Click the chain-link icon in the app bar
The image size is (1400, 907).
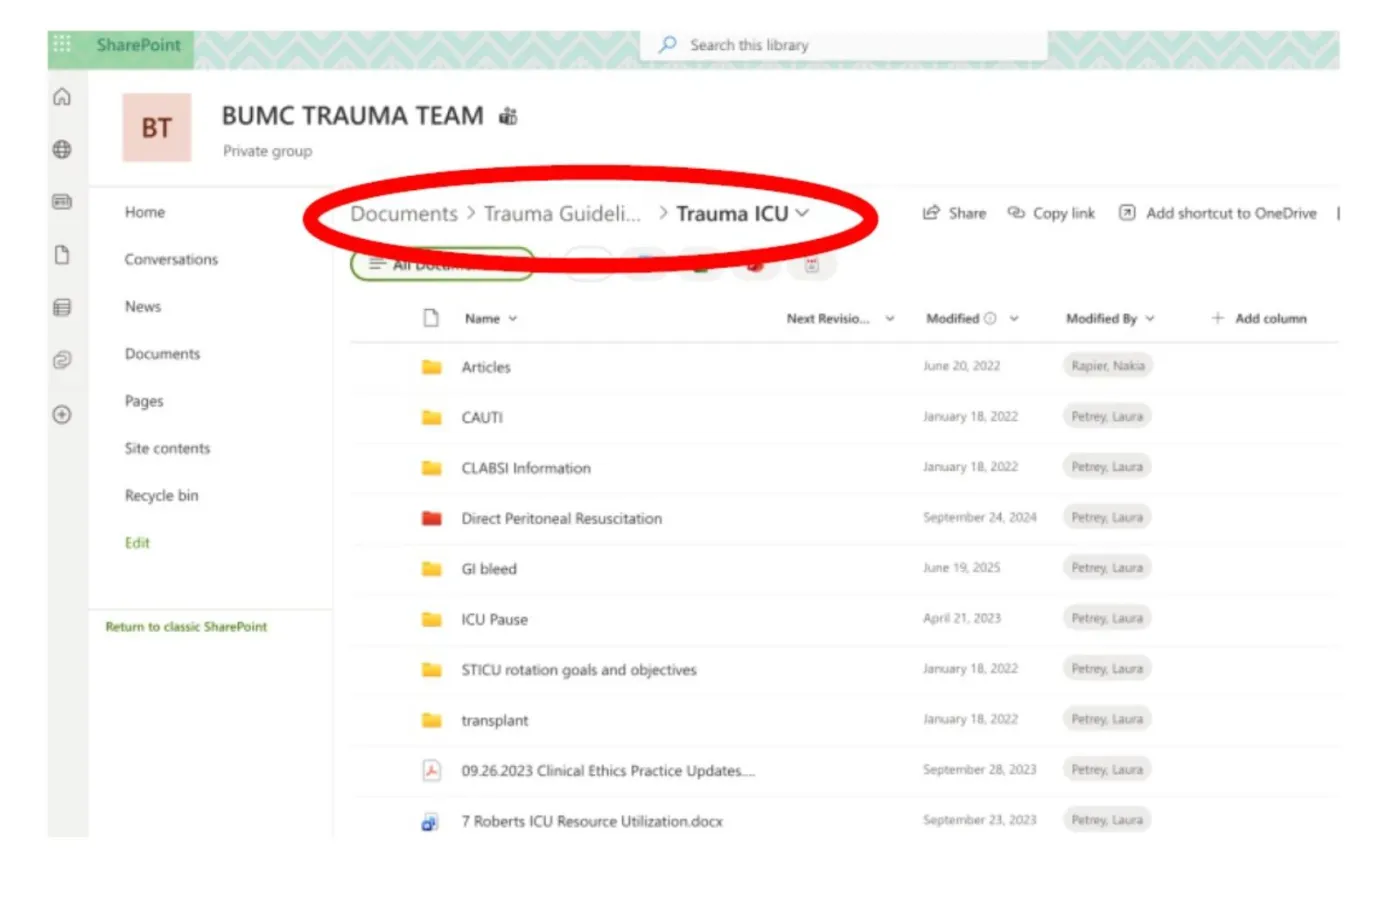coord(62,360)
